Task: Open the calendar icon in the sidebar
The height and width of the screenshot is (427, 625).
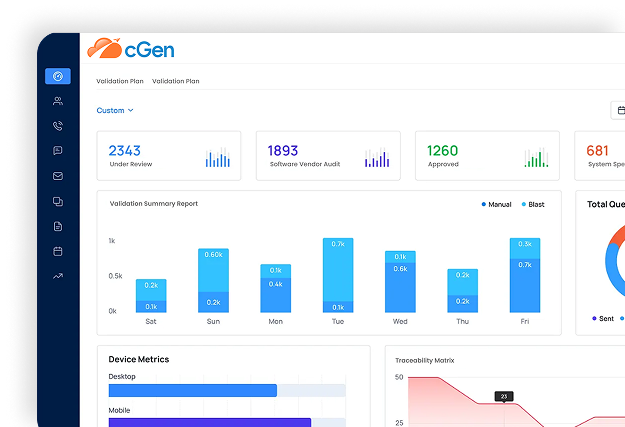Action: [57, 251]
